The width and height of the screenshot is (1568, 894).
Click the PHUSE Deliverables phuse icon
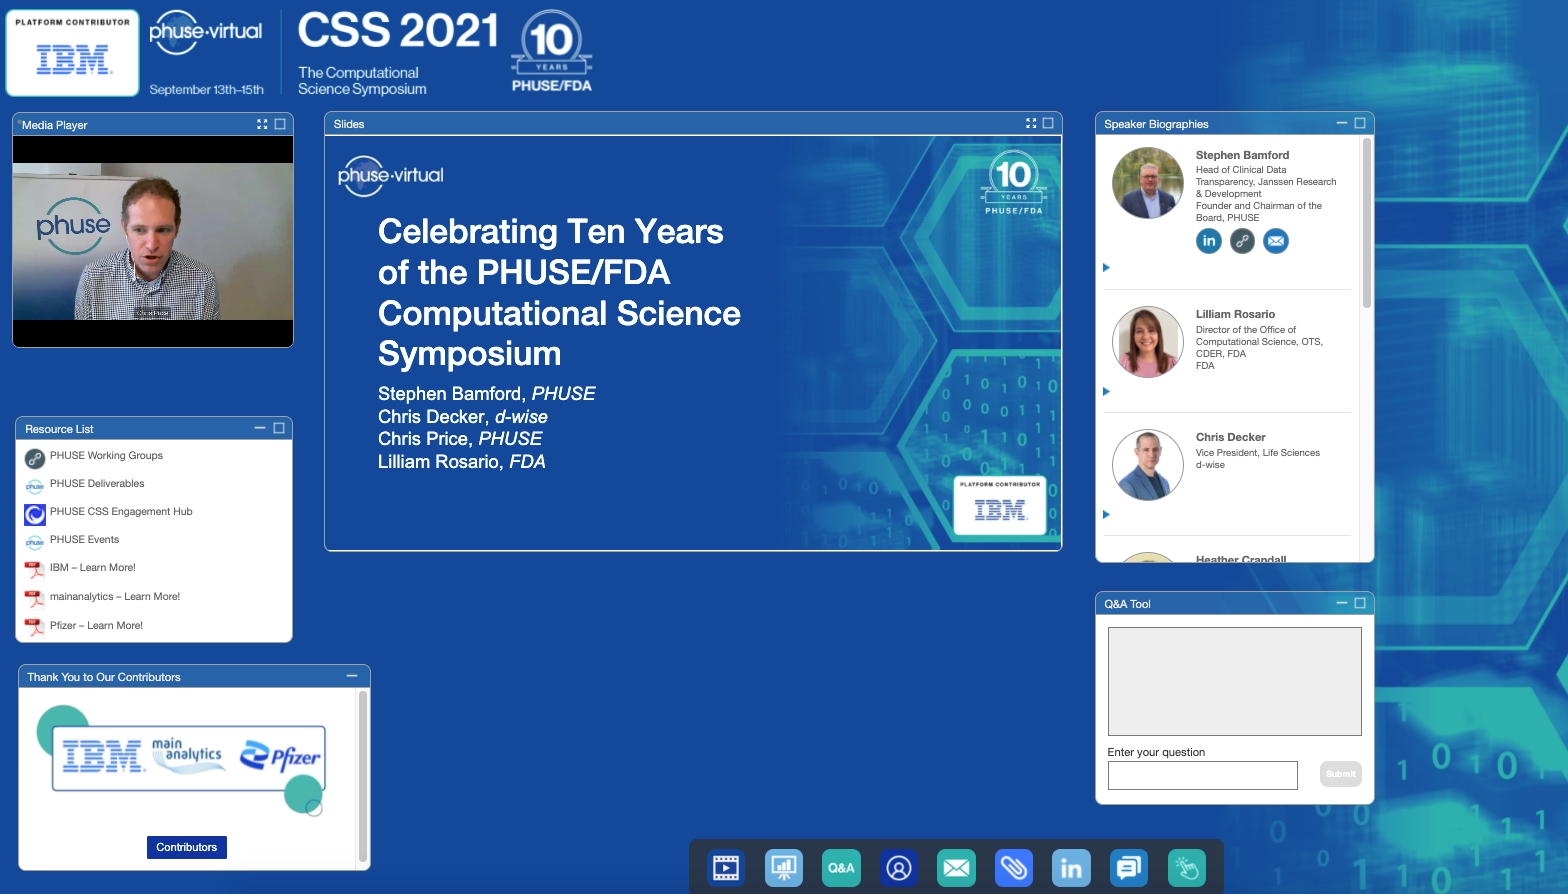pos(35,486)
